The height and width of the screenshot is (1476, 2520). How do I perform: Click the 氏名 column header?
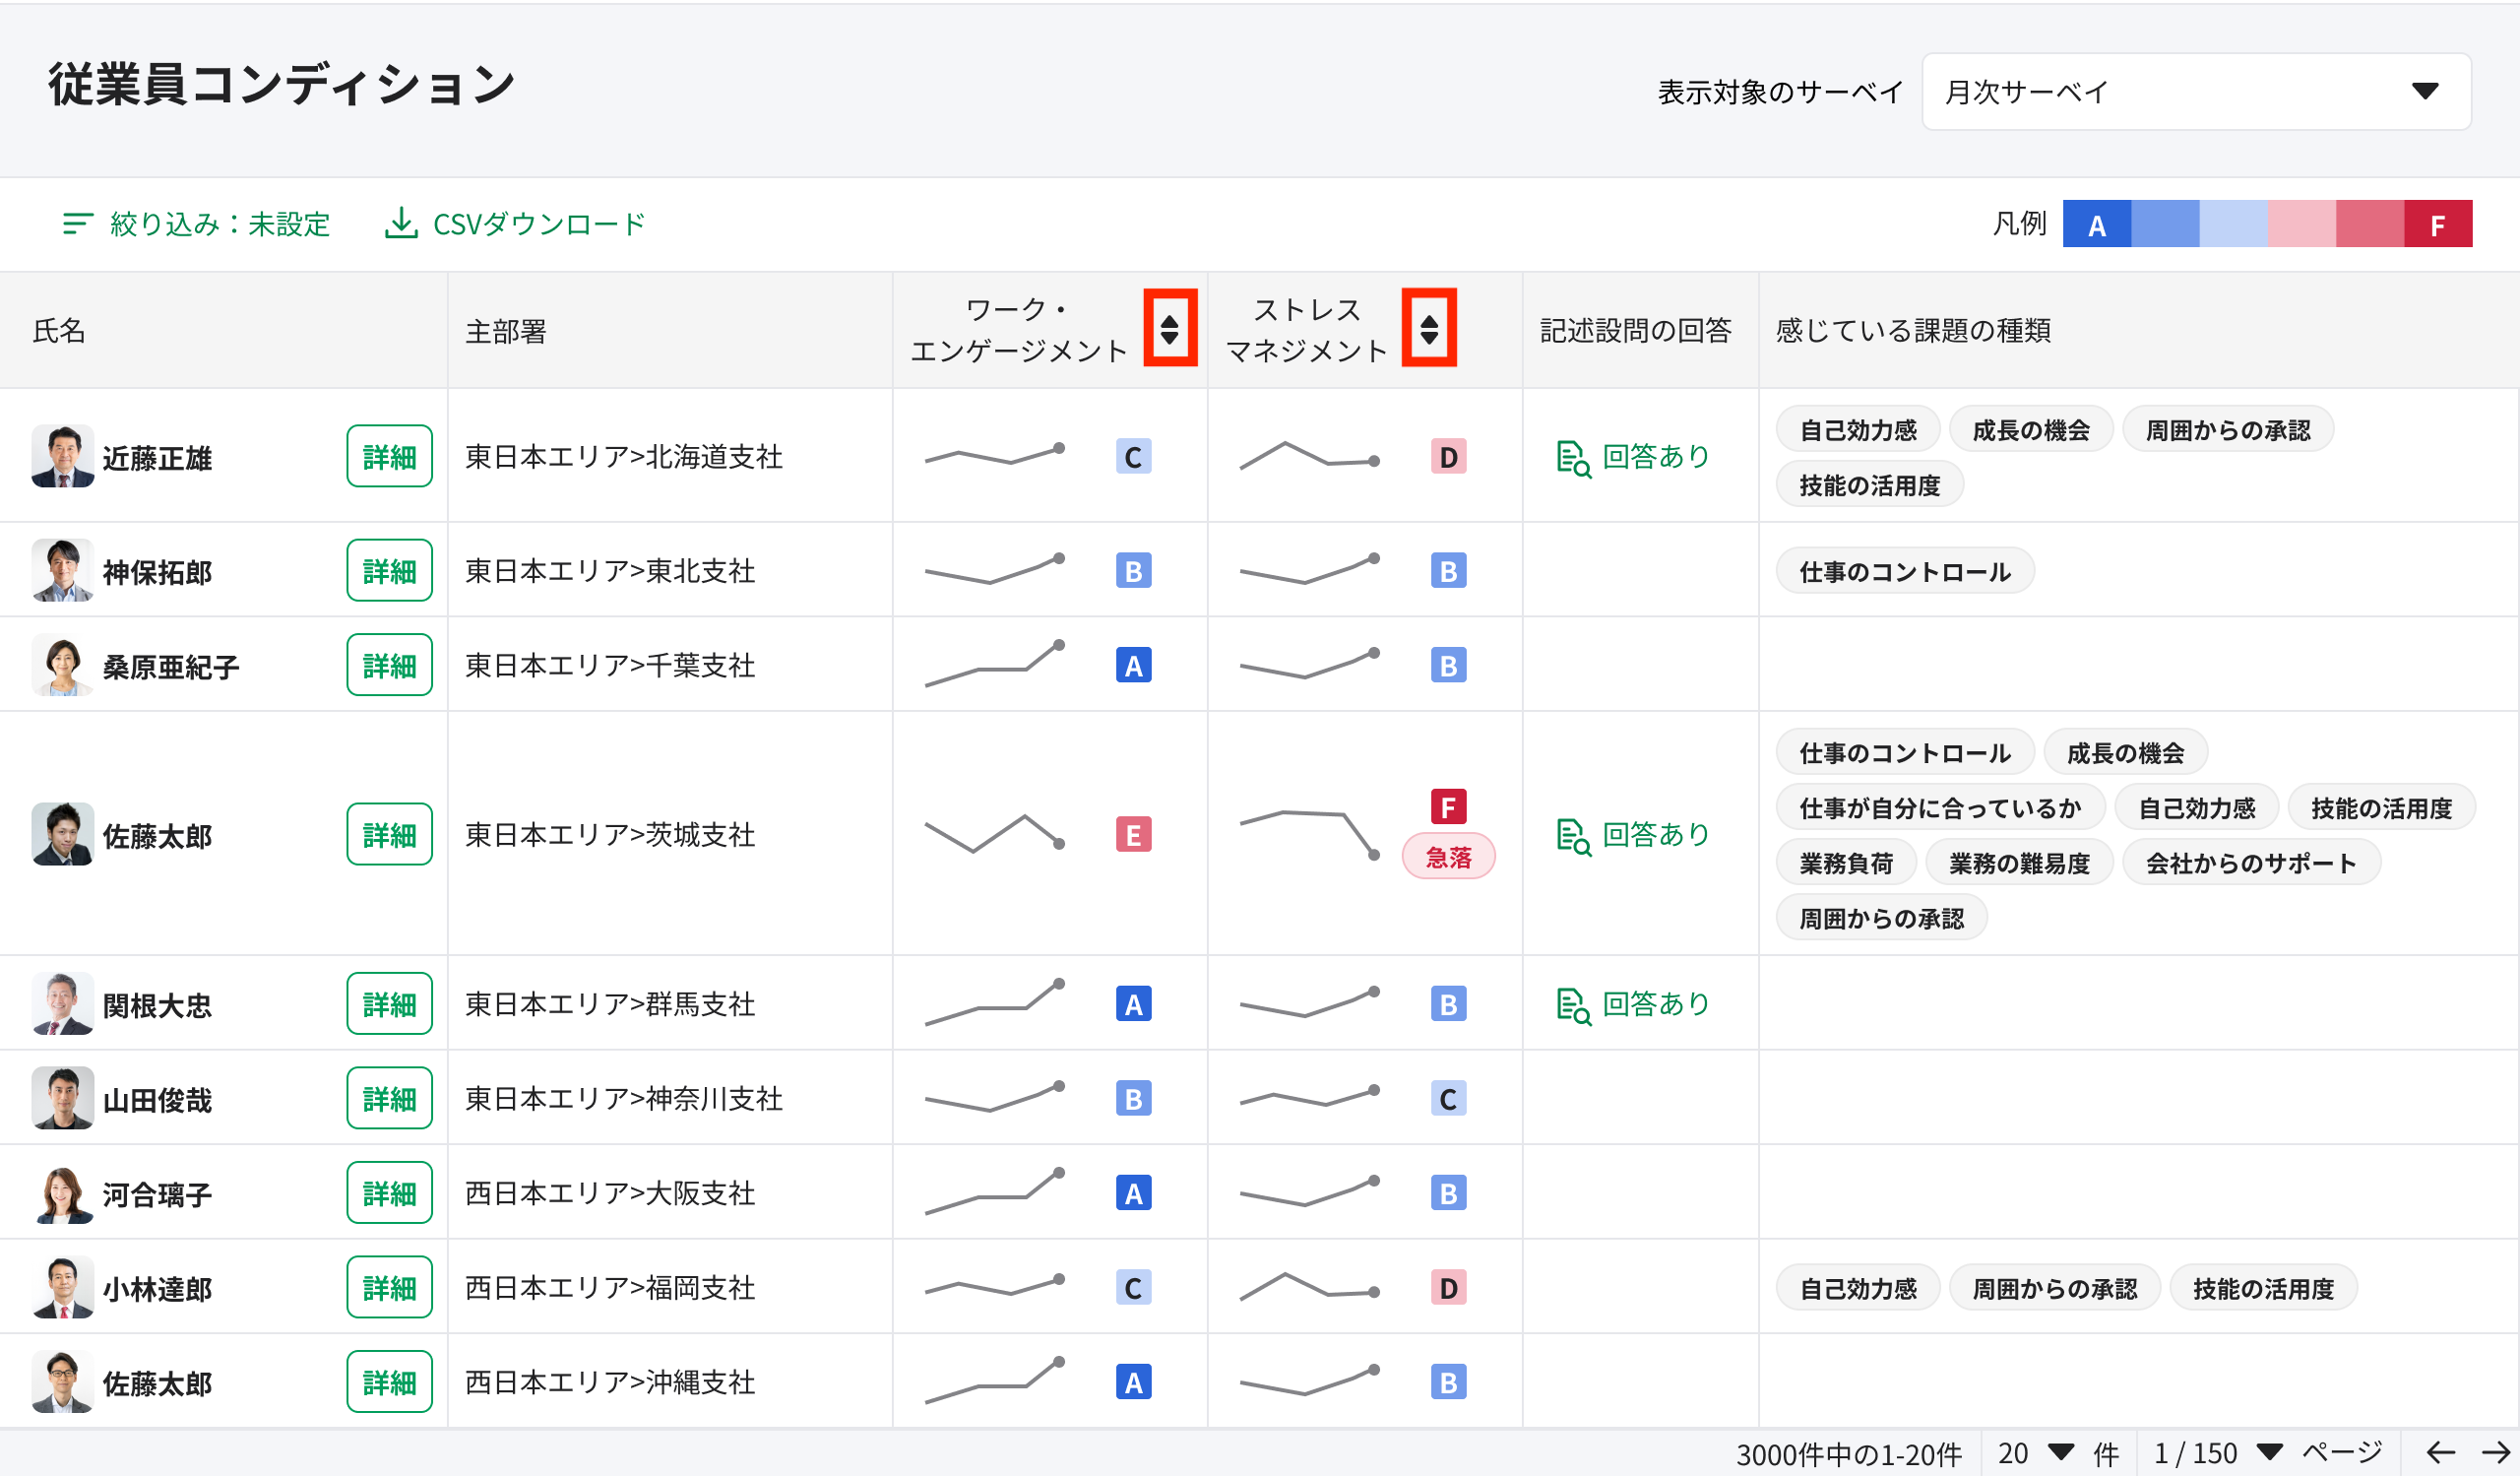click(x=224, y=330)
